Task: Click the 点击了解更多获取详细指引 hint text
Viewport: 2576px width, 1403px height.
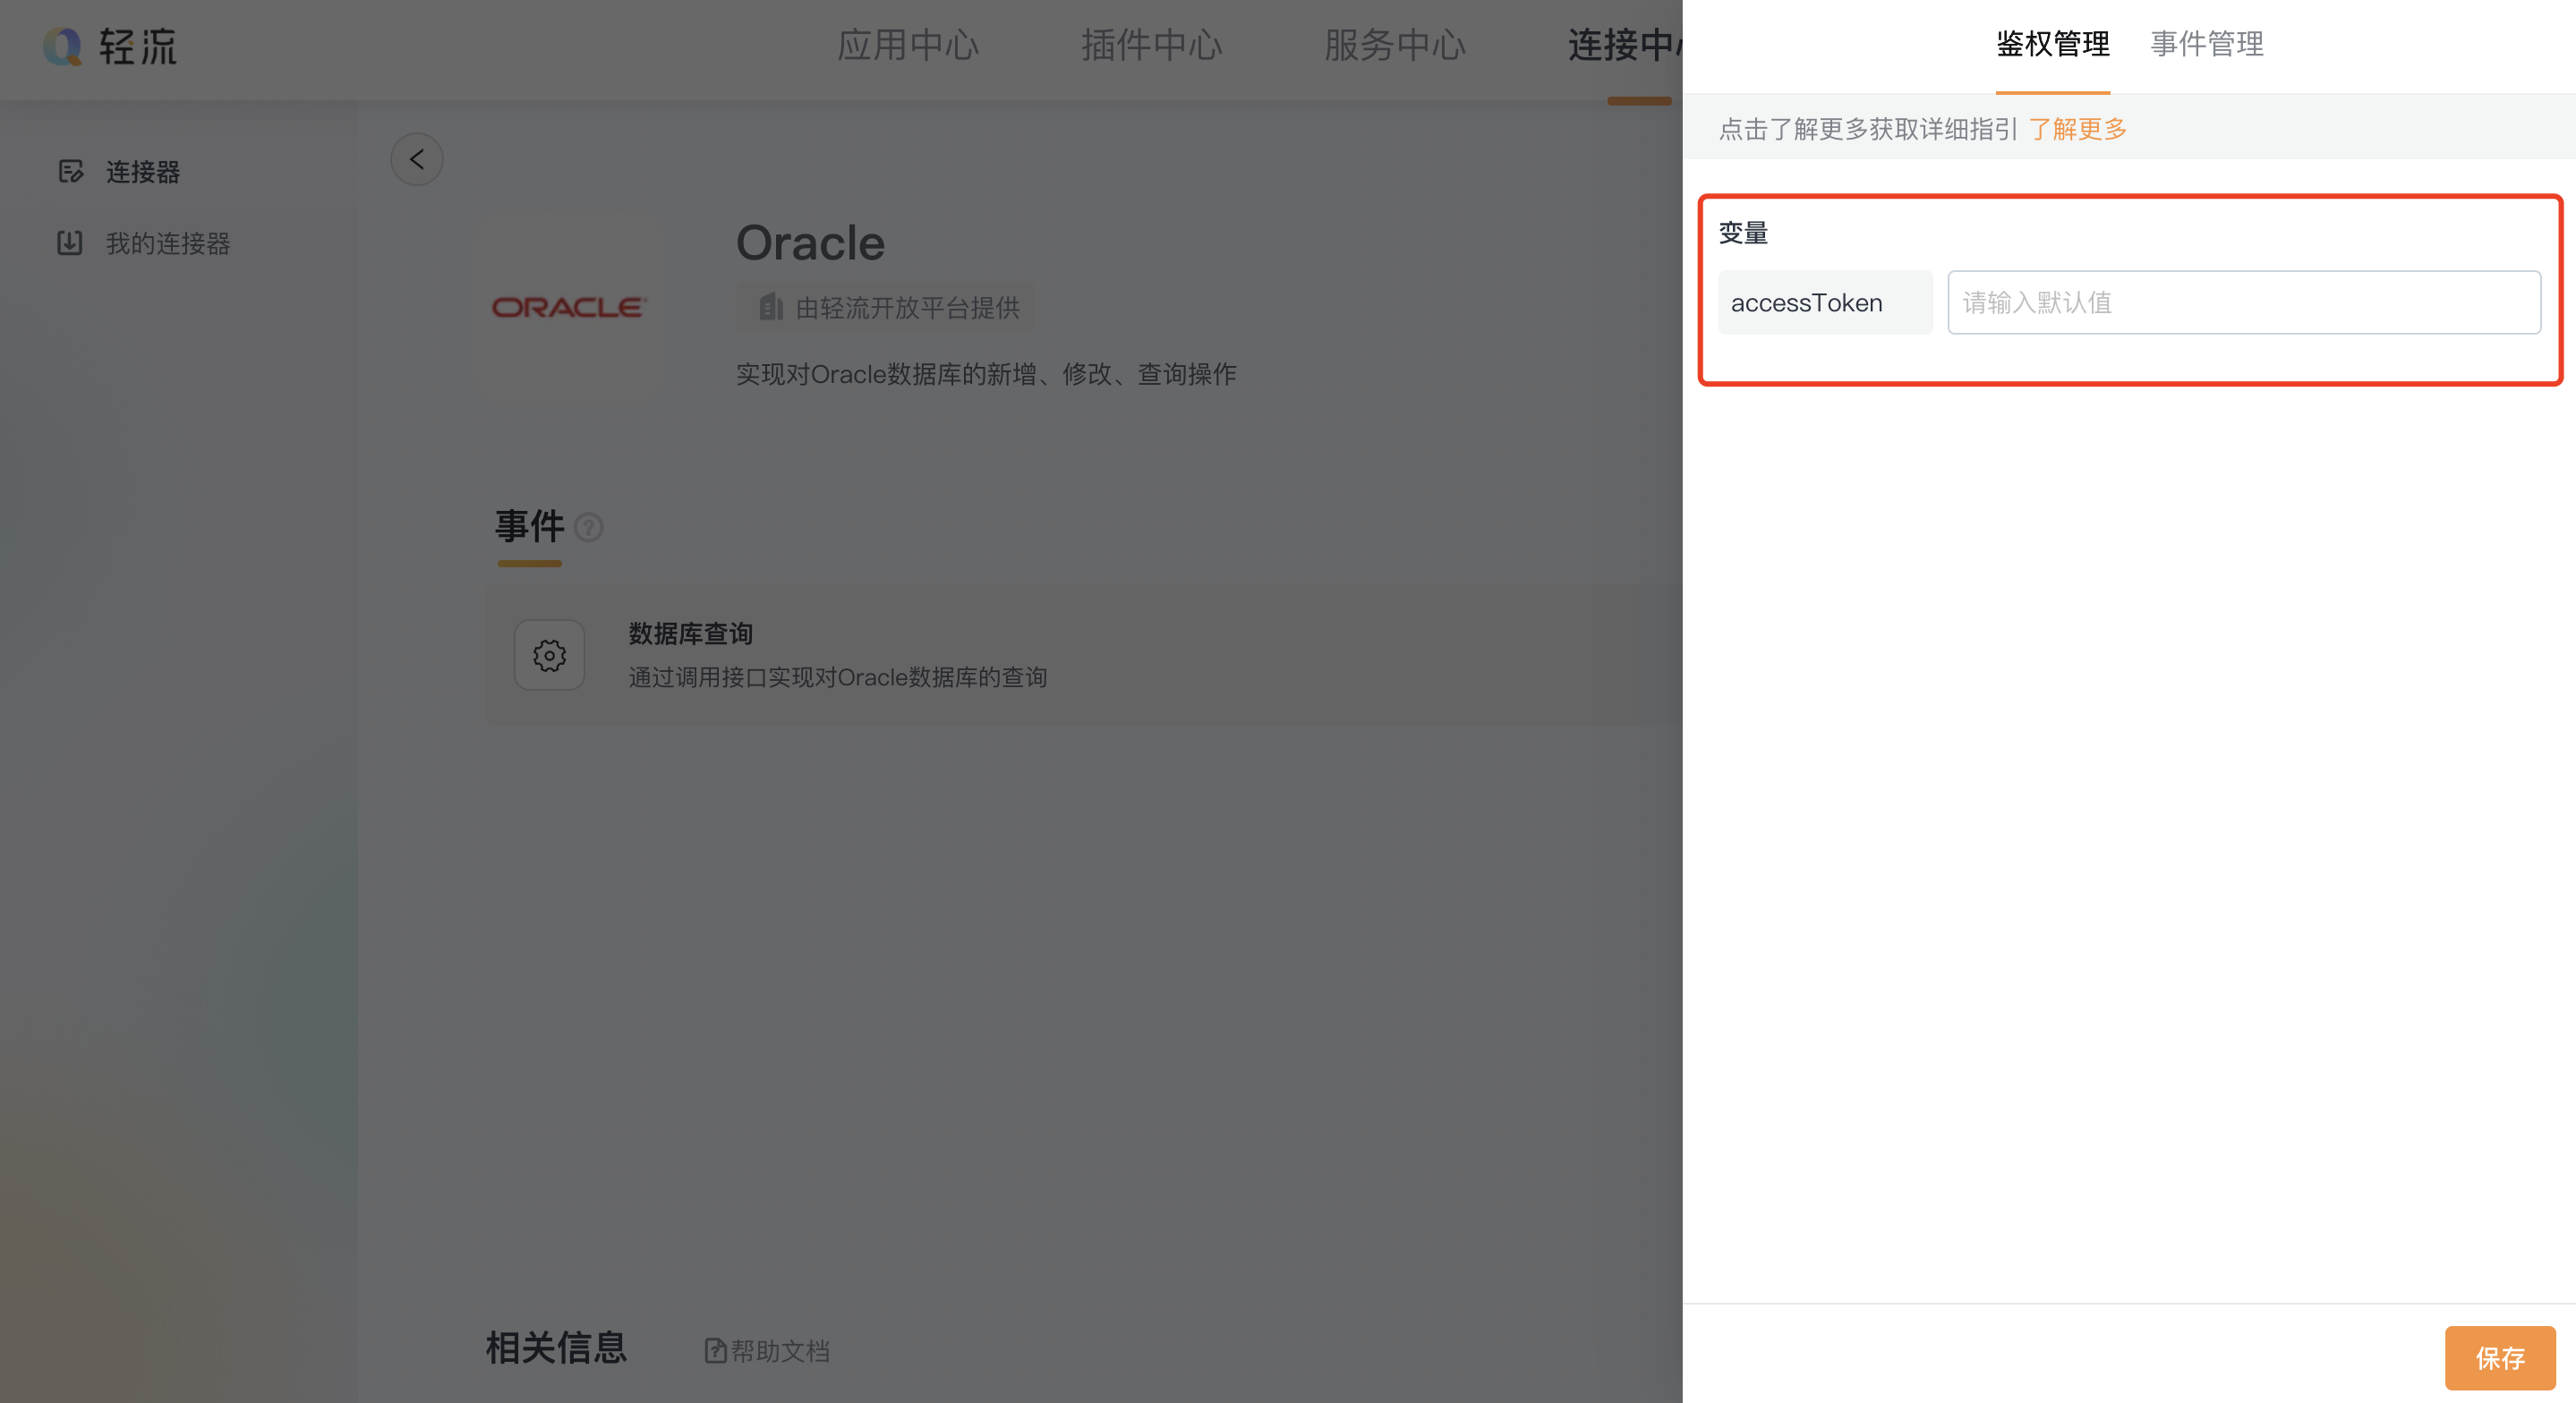Action: [1868, 129]
